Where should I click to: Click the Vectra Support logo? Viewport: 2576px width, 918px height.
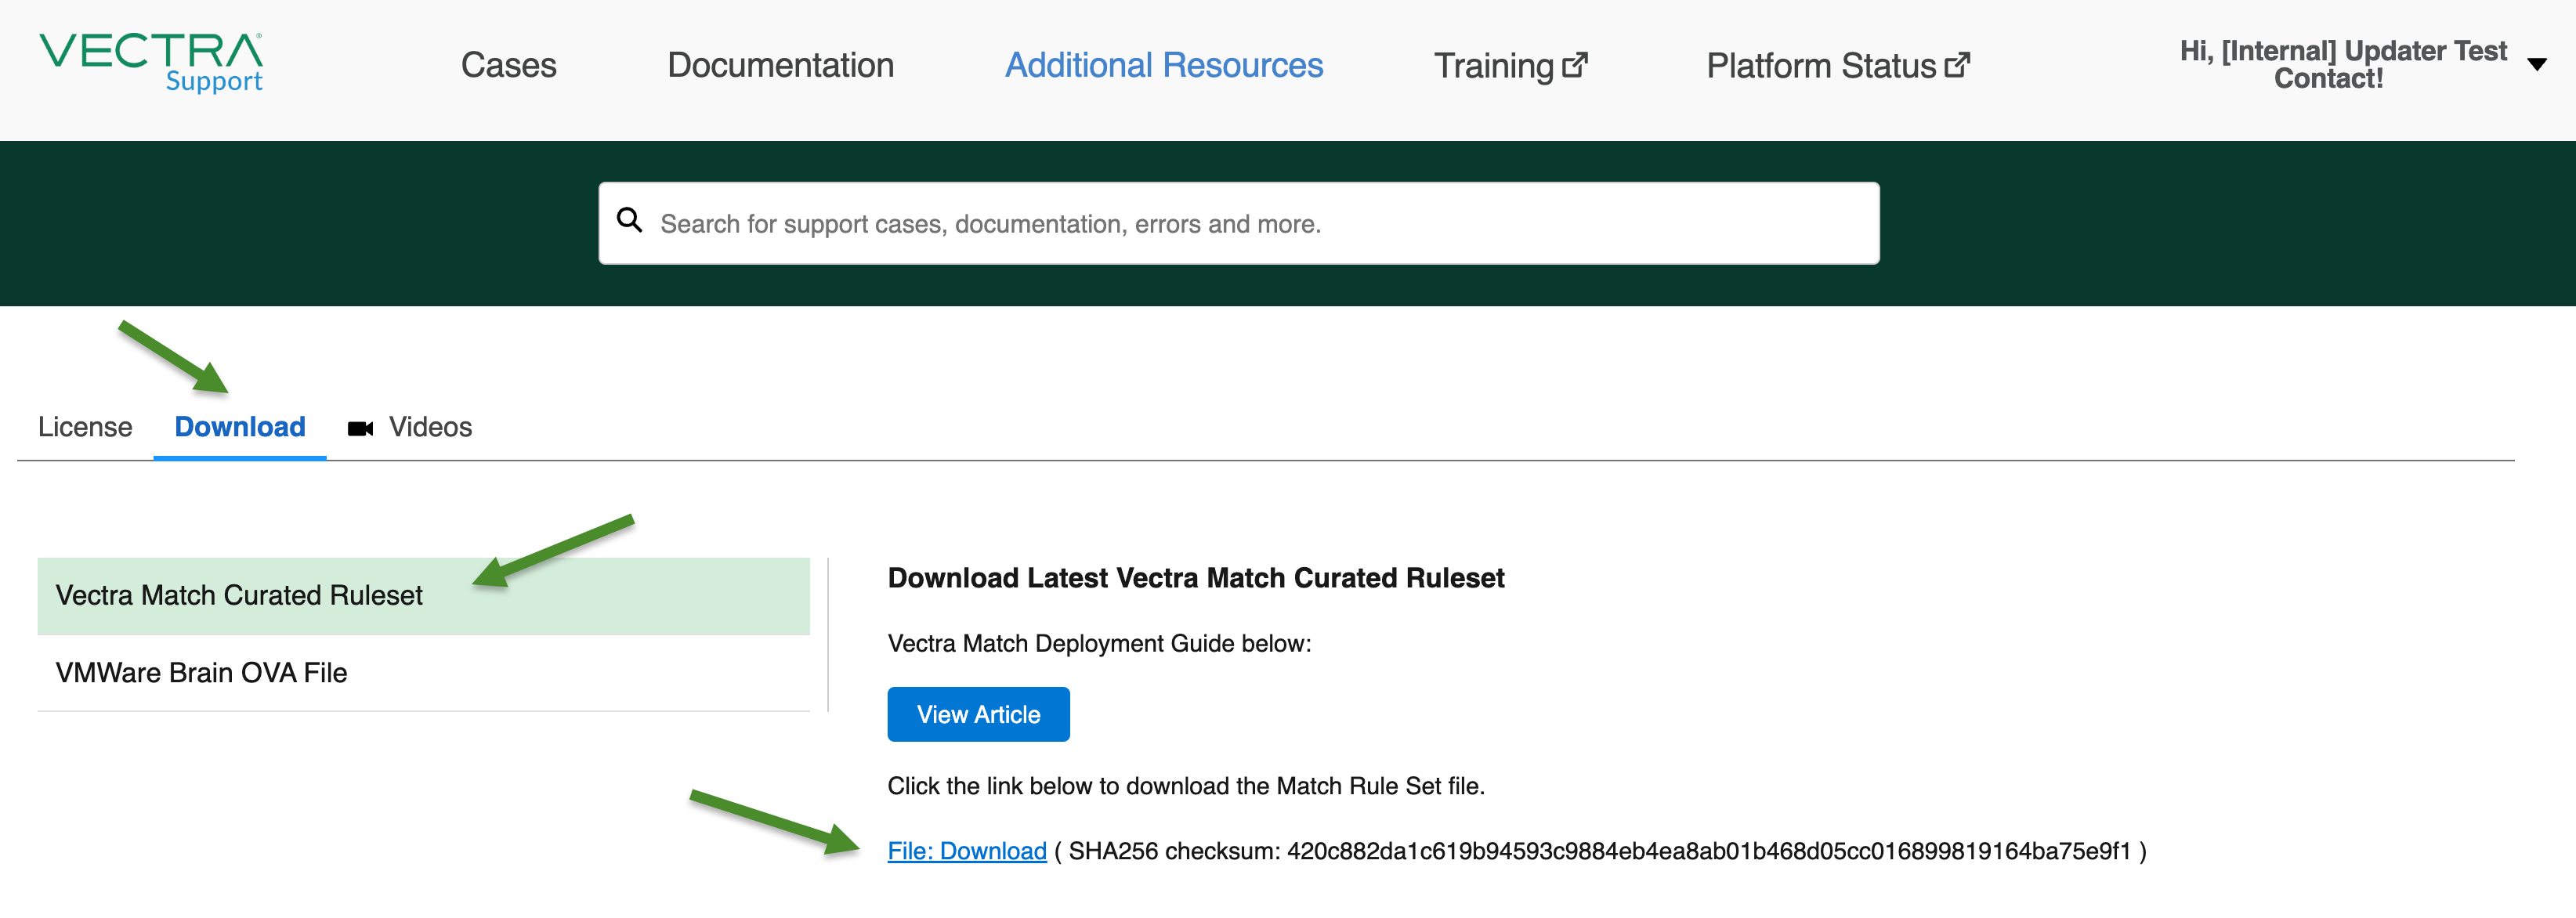click(151, 63)
